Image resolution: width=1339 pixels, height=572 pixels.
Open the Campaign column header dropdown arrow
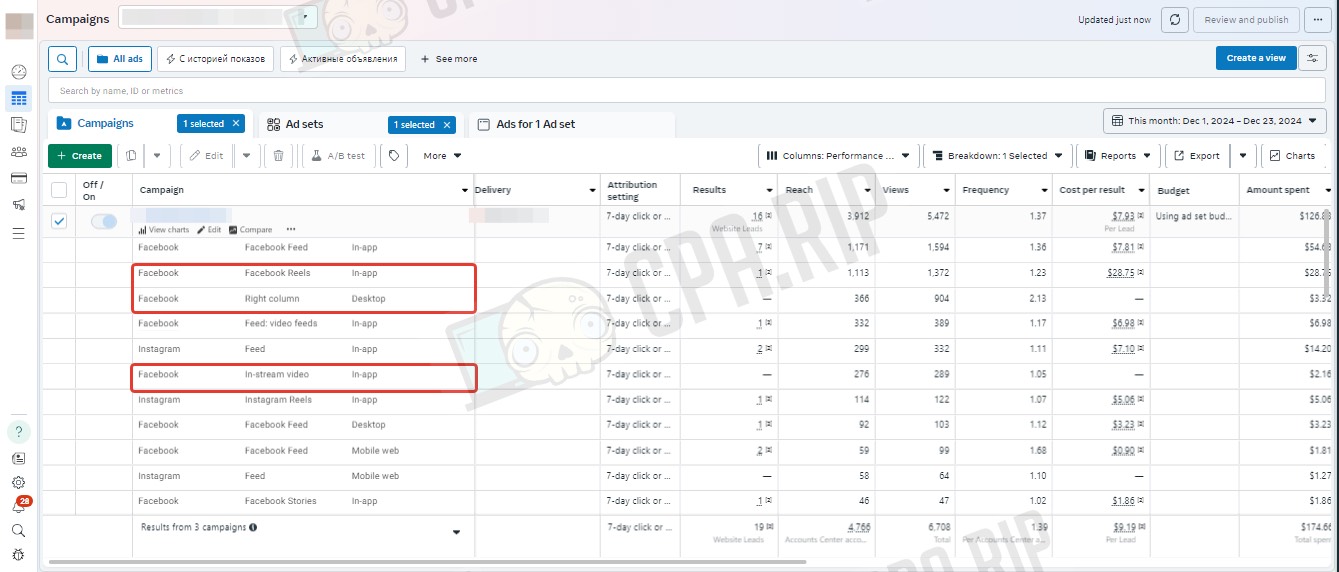465,190
